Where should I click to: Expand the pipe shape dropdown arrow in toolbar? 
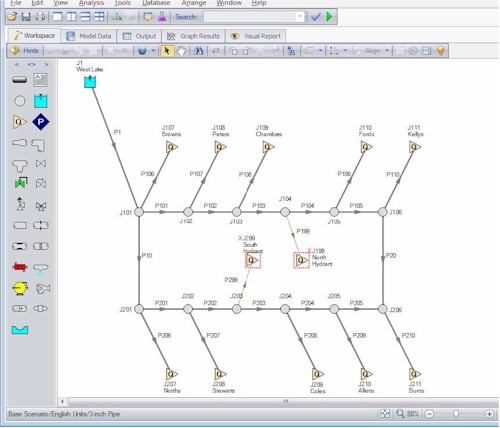[320, 51]
